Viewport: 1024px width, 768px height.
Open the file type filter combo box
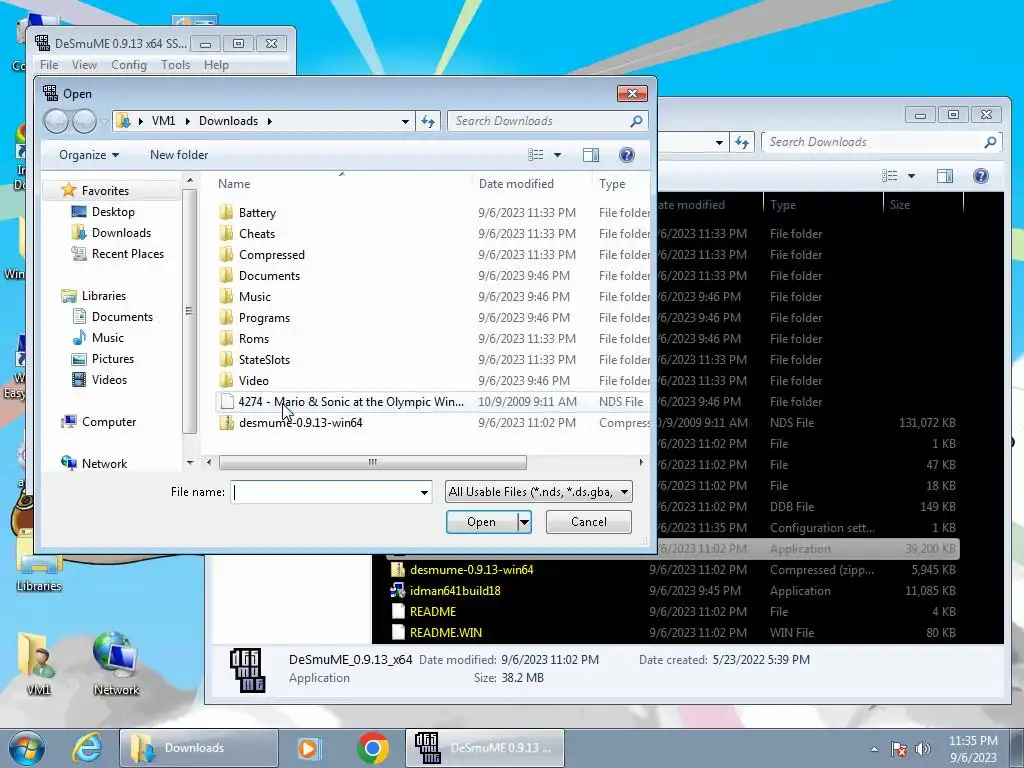pos(539,492)
